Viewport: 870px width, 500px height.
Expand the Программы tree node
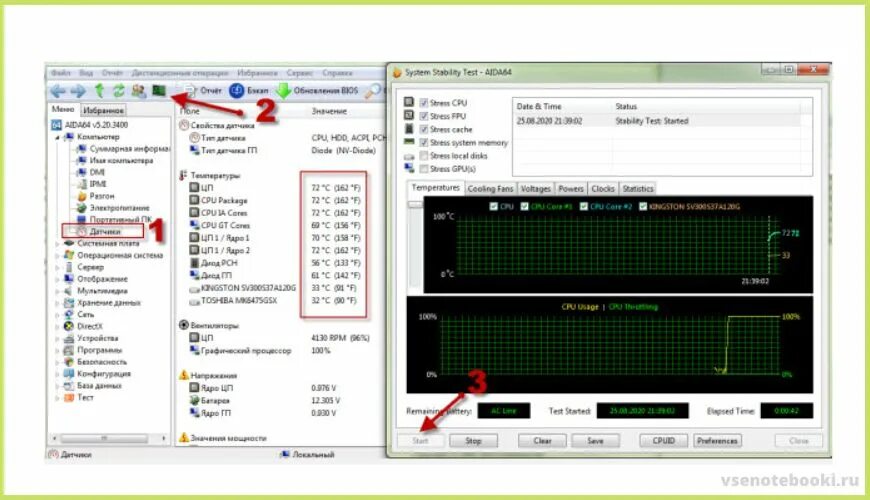[x=57, y=350]
